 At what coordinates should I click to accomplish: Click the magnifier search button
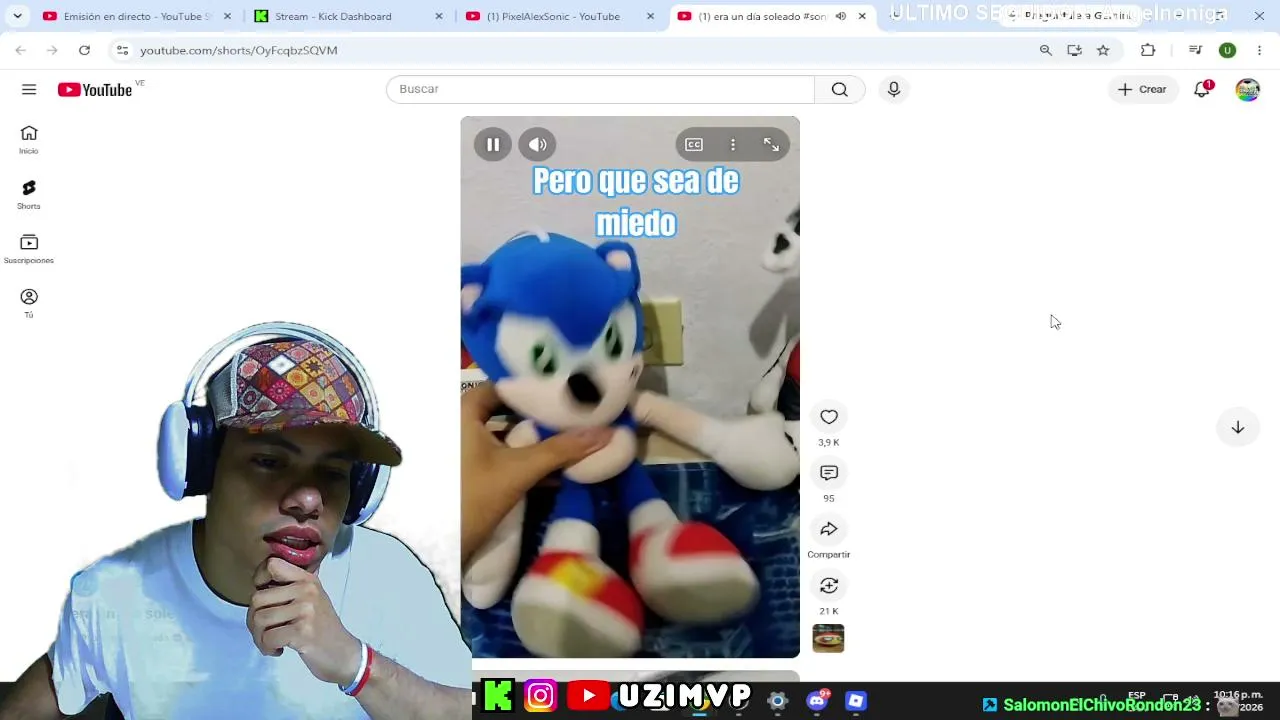pos(840,89)
